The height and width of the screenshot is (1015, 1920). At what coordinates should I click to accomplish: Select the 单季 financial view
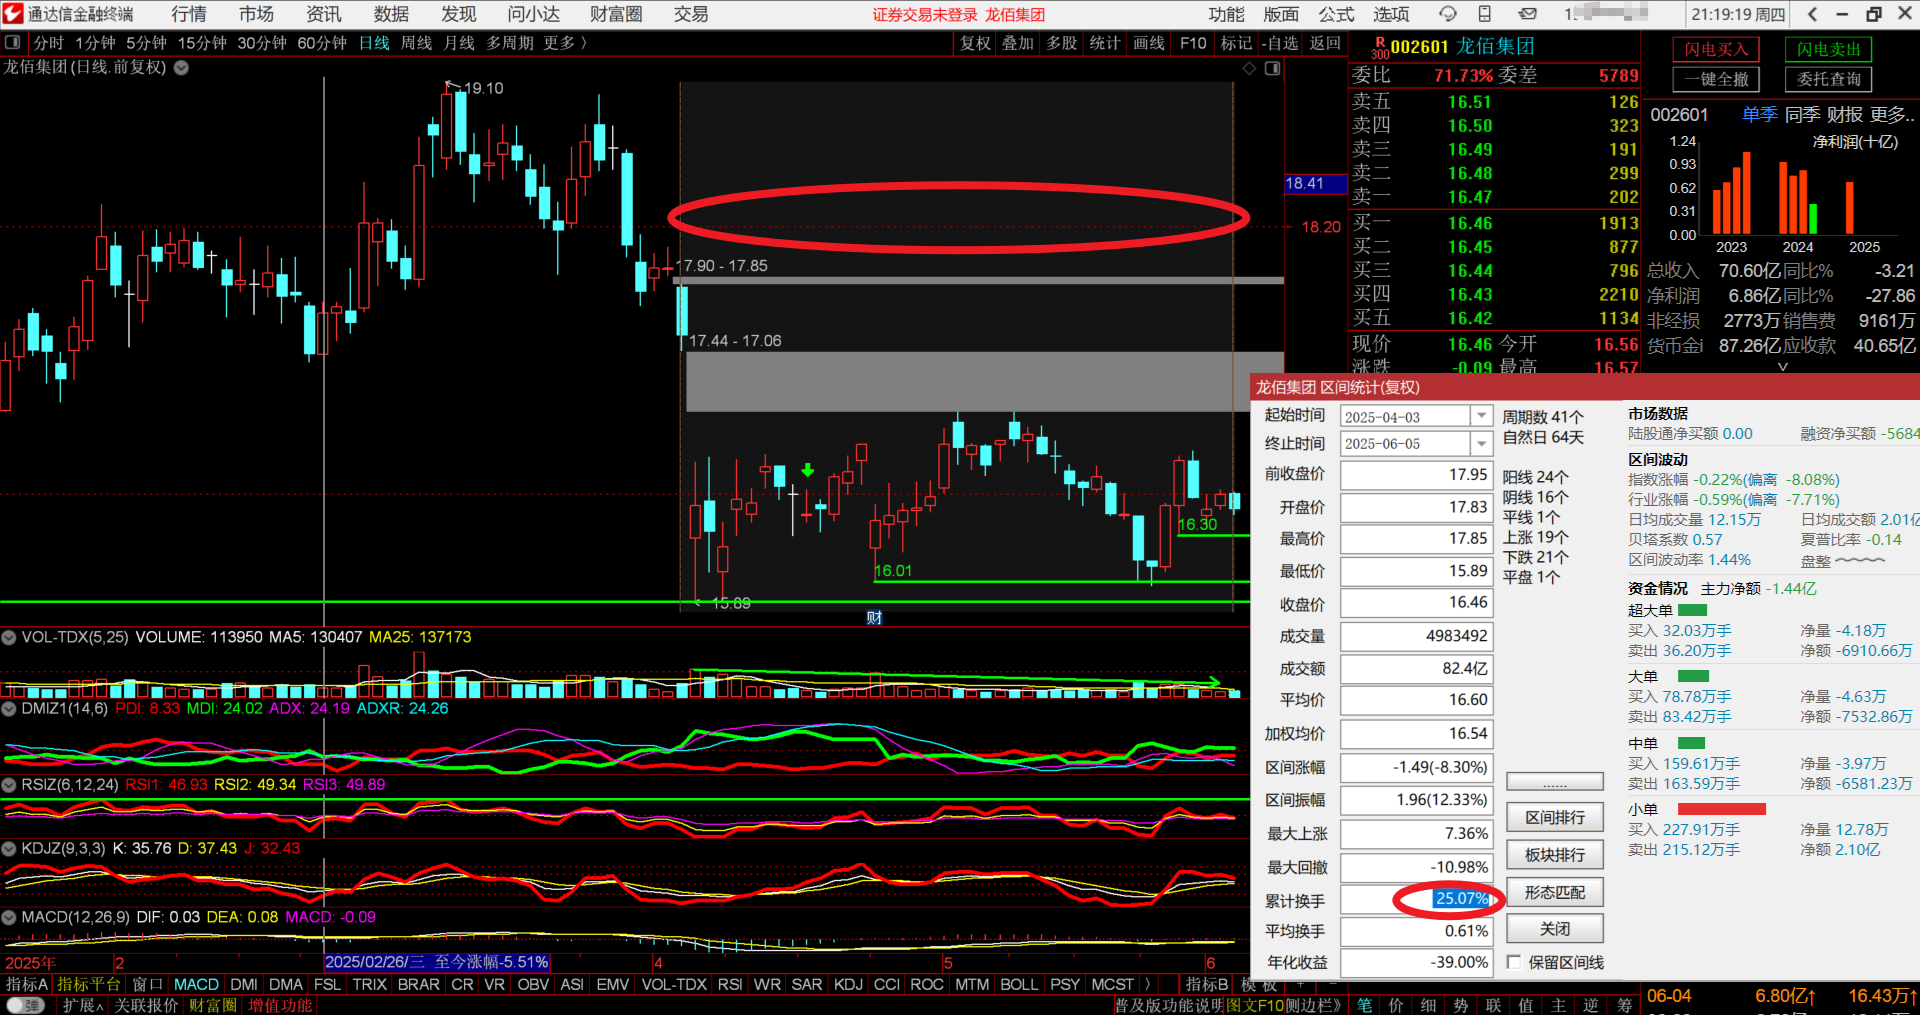[x=1760, y=115]
